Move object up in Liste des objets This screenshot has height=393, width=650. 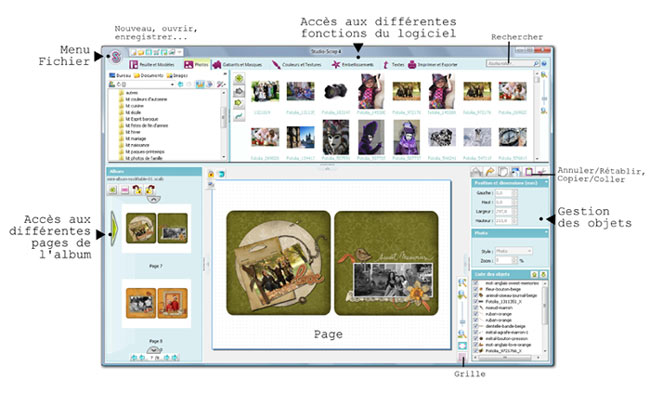534,274
